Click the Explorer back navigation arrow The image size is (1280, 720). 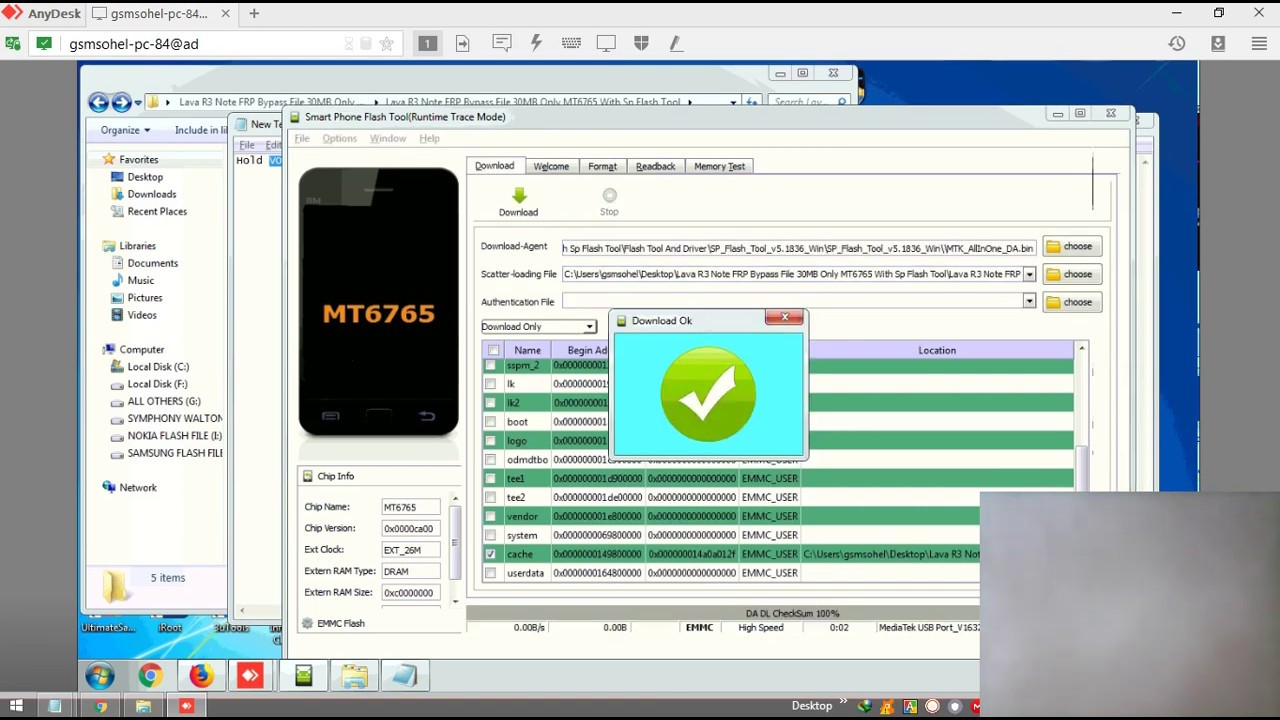(x=98, y=102)
